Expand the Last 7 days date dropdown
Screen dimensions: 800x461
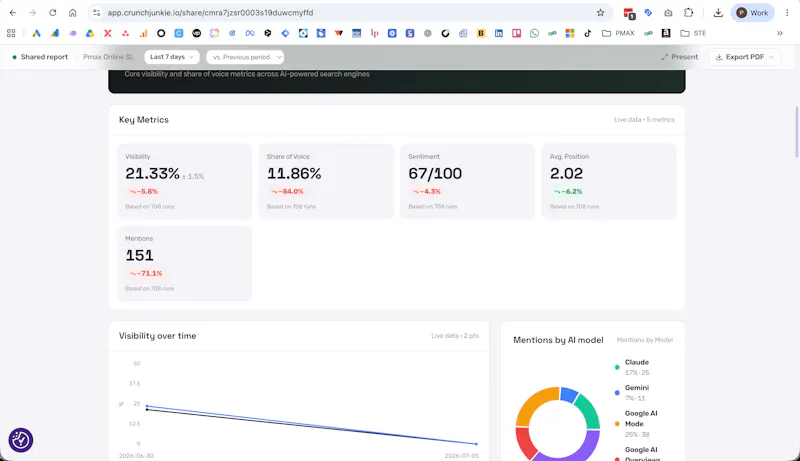click(172, 57)
